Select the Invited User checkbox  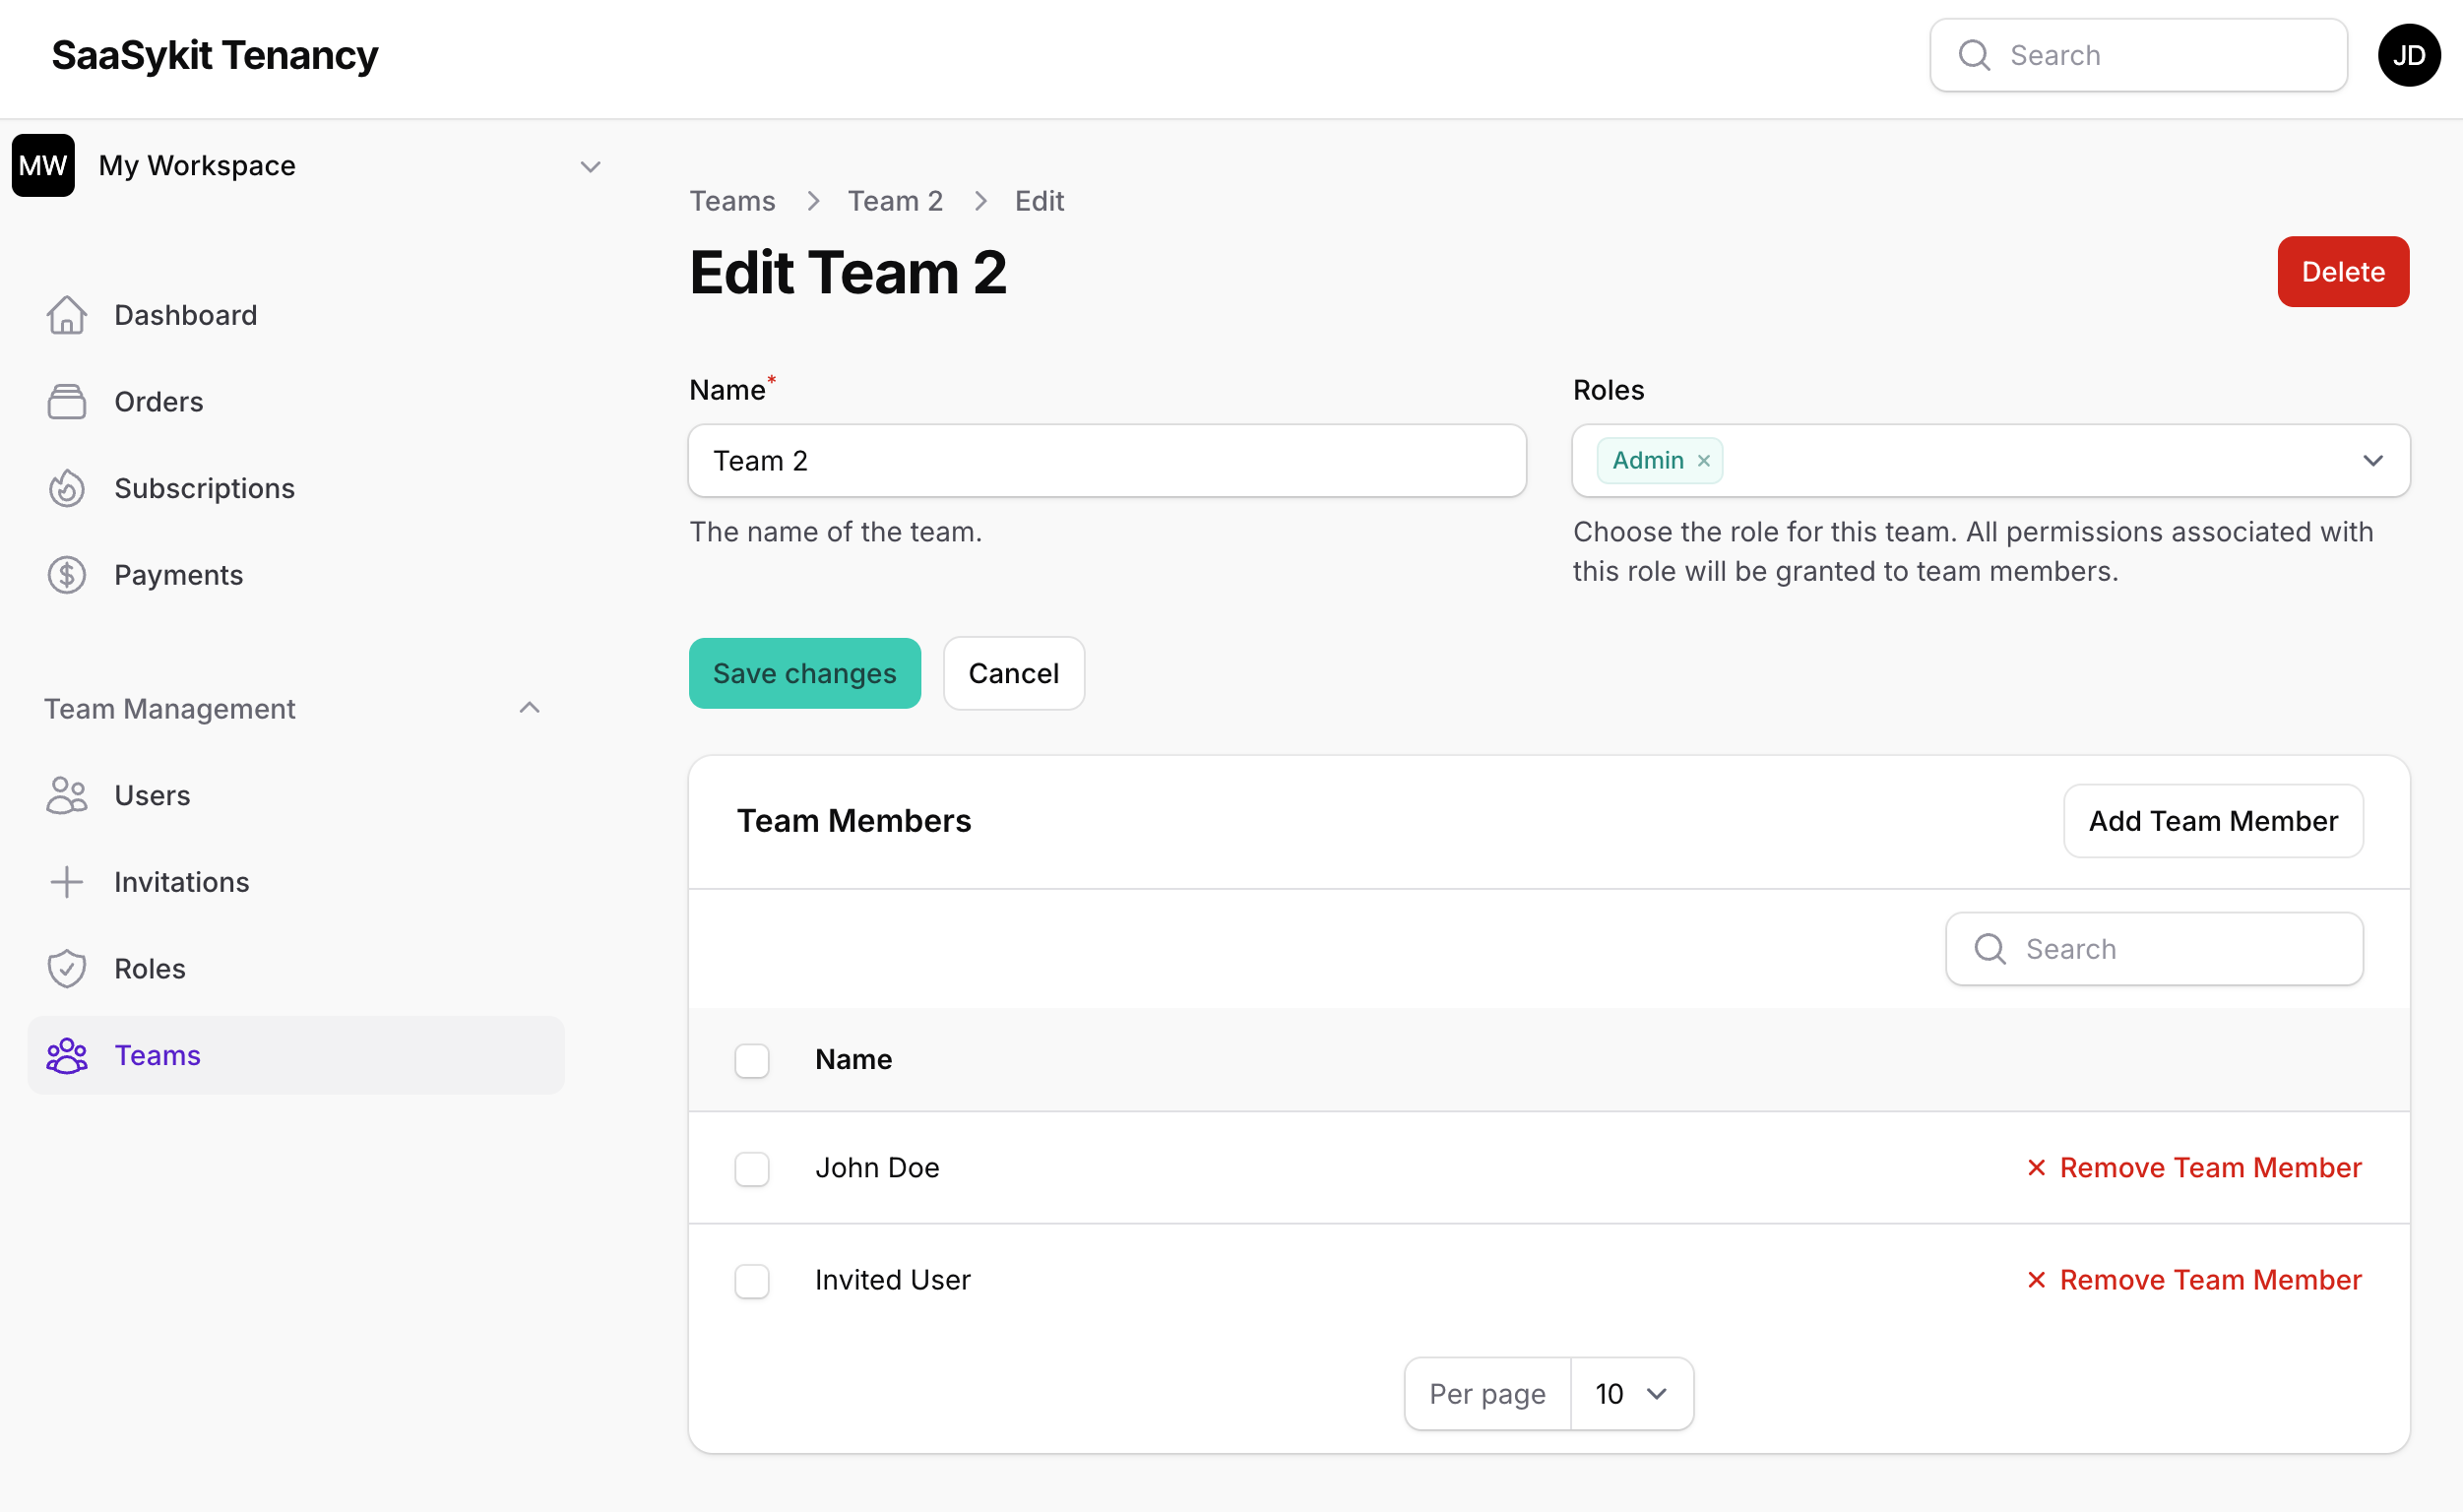coord(751,1281)
